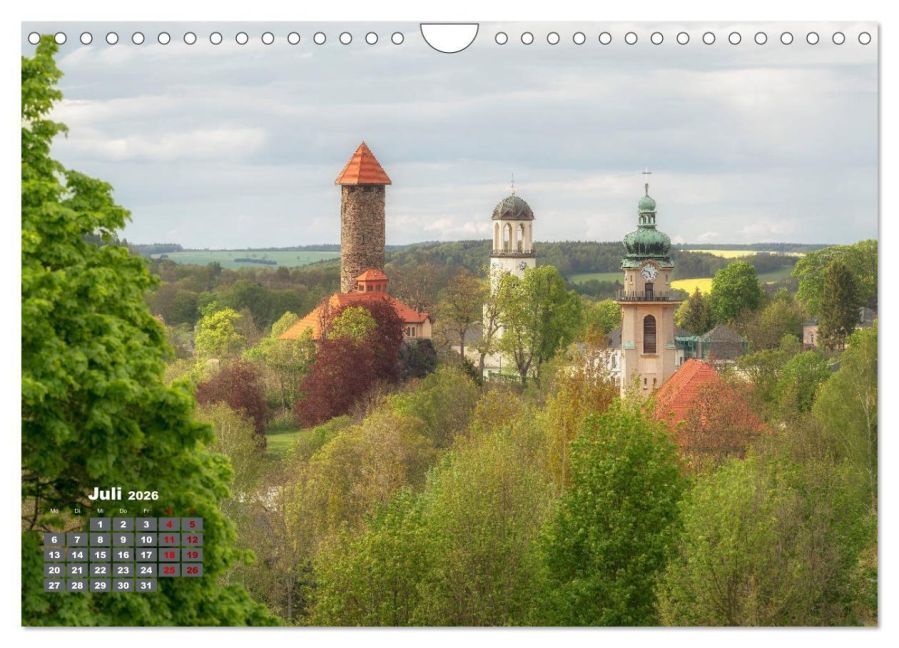Click Sunday the 12th in red
The image size is (899, 648).
tap(192, 539)
